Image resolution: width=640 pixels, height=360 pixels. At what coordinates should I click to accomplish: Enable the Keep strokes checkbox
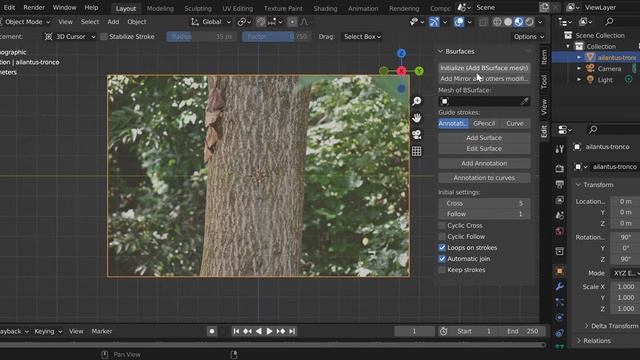point(442,270)
